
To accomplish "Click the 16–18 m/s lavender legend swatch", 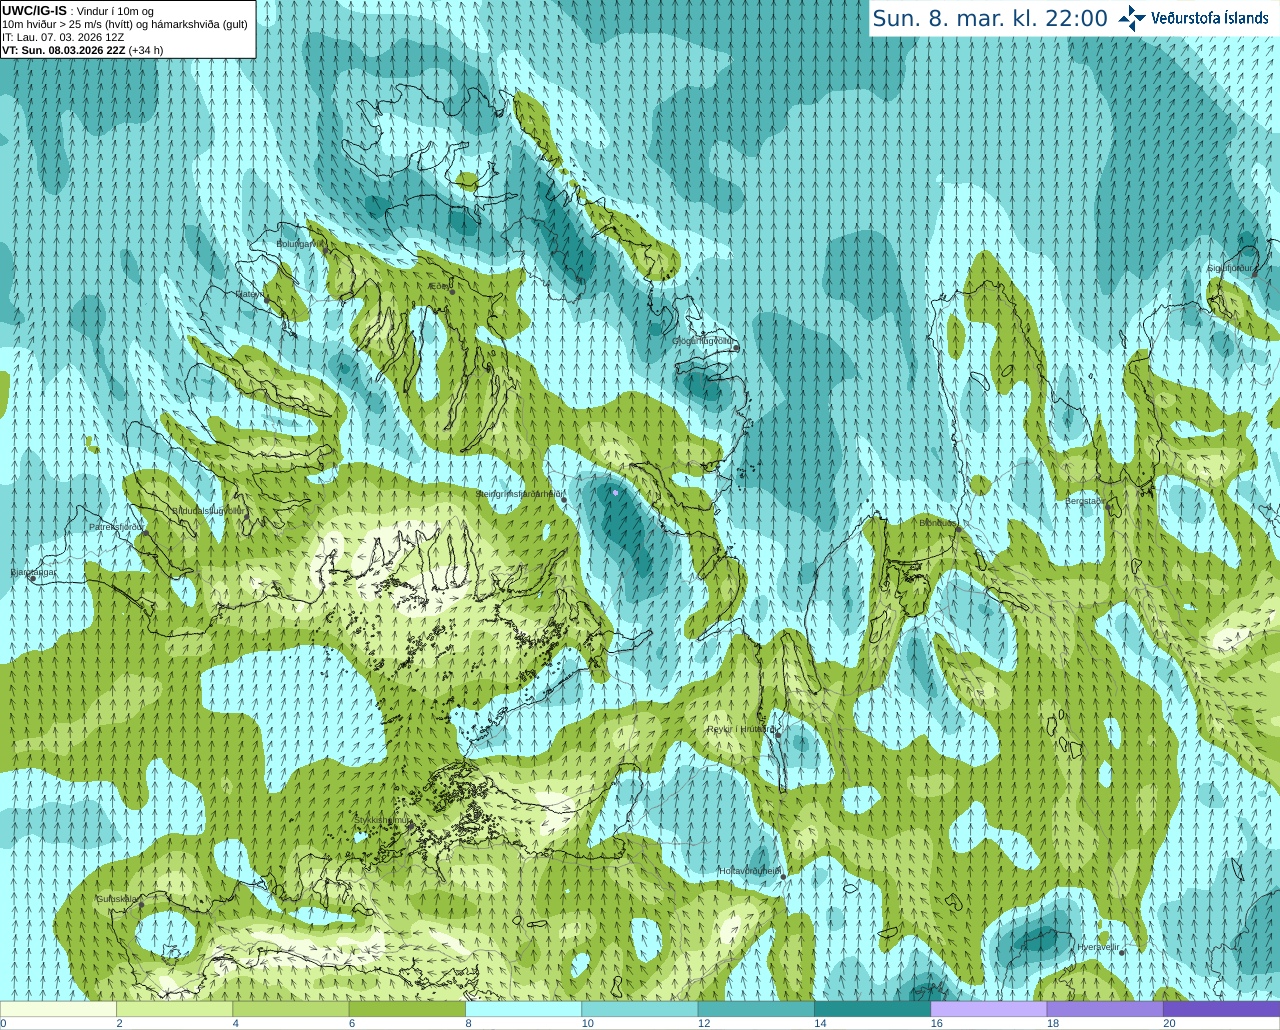I will click(989, 1009).
